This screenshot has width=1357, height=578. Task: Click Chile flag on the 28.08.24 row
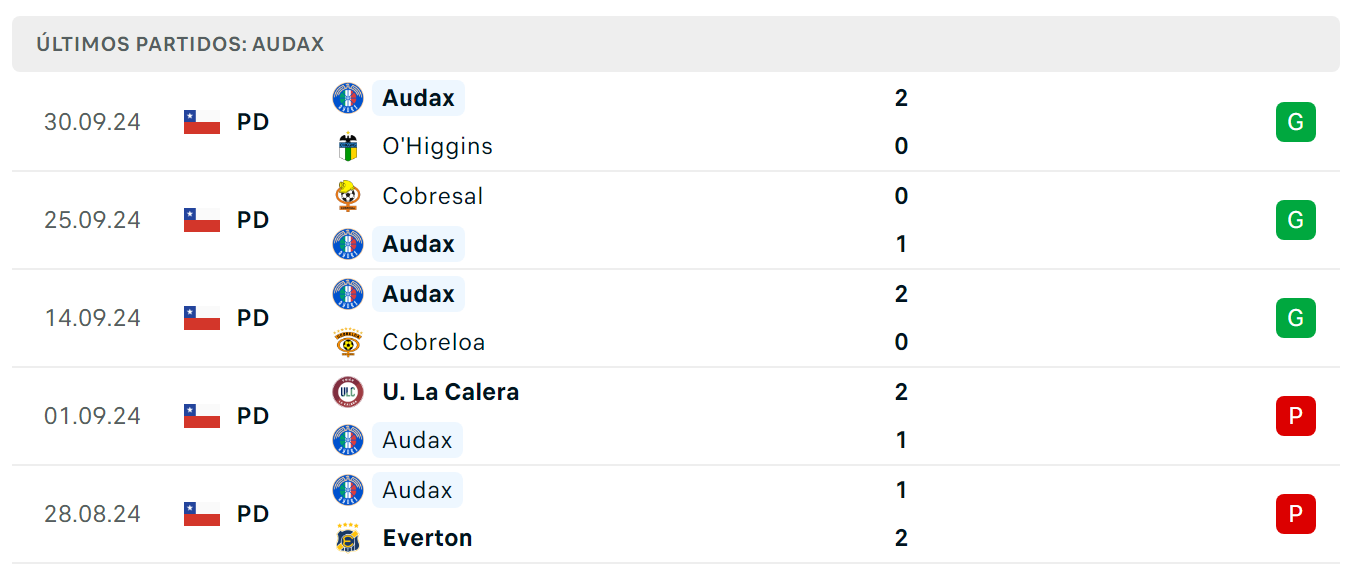(202, 514)
